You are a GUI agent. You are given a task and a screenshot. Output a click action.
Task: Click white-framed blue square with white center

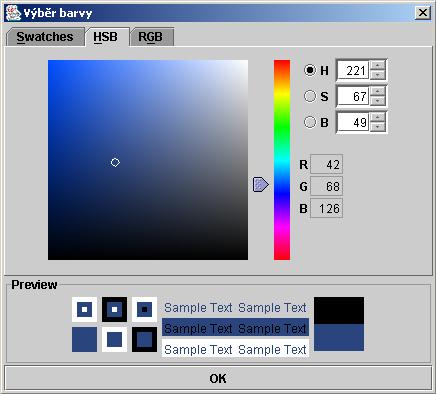click(84, 309)
